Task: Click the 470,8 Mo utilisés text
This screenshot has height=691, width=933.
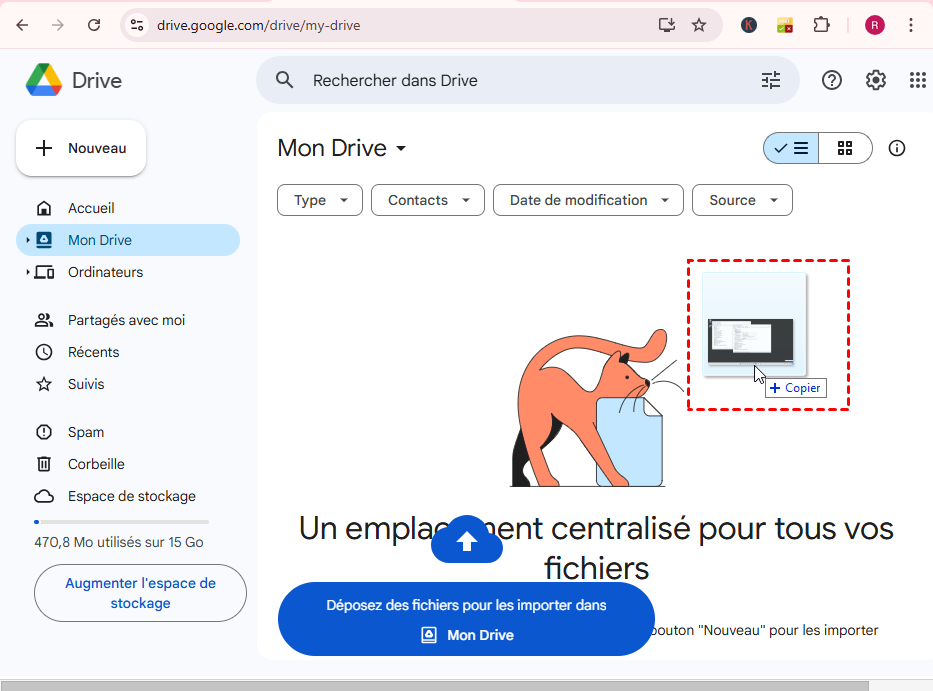Action: pyautogui.click(x=119, y=542)
